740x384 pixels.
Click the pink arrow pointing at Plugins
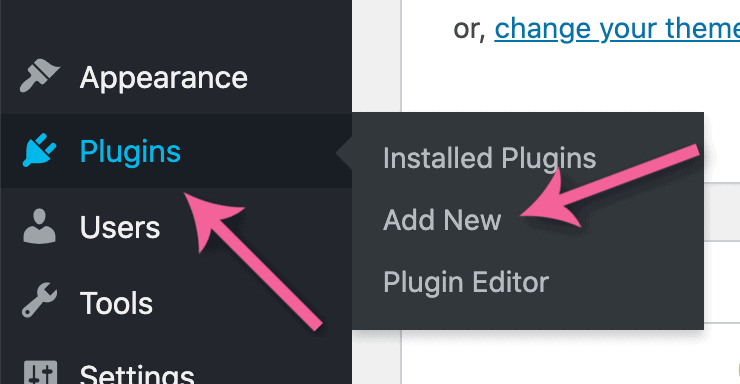[x=253, y=261]
